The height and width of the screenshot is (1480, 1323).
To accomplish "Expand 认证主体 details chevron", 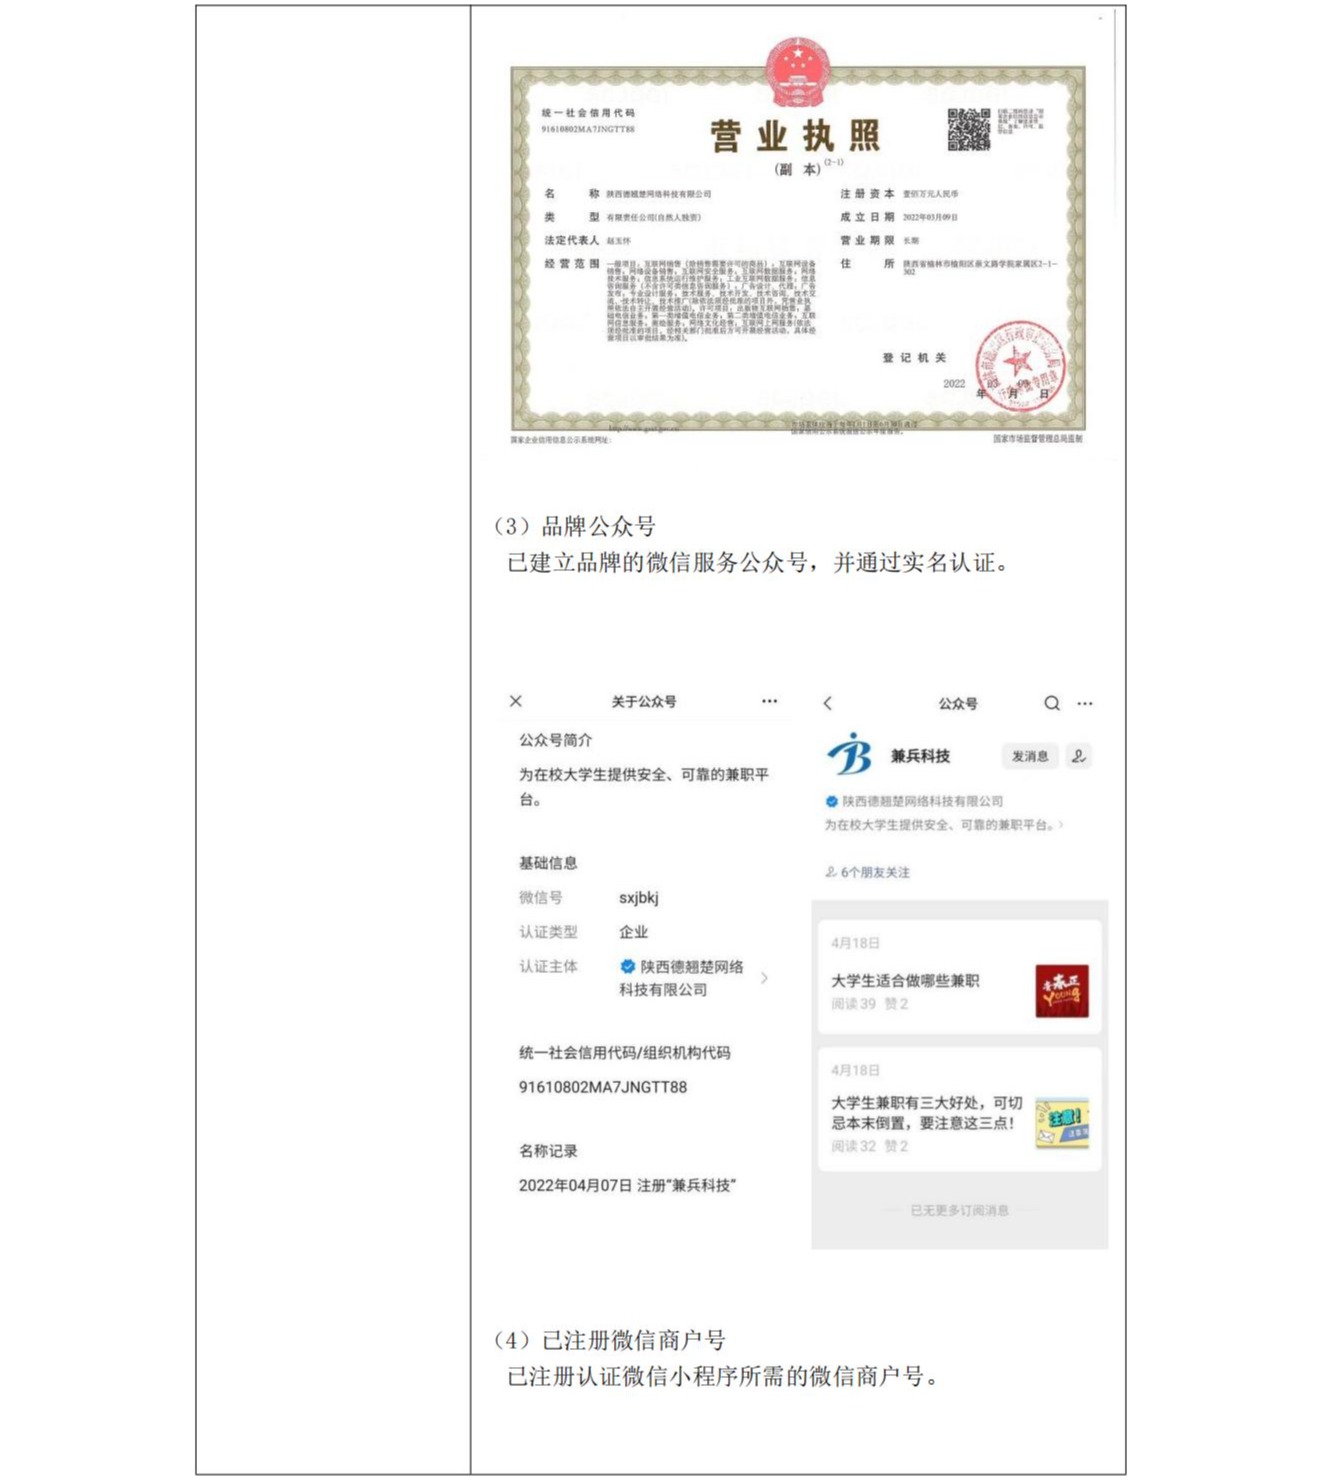I will [765, 978].
